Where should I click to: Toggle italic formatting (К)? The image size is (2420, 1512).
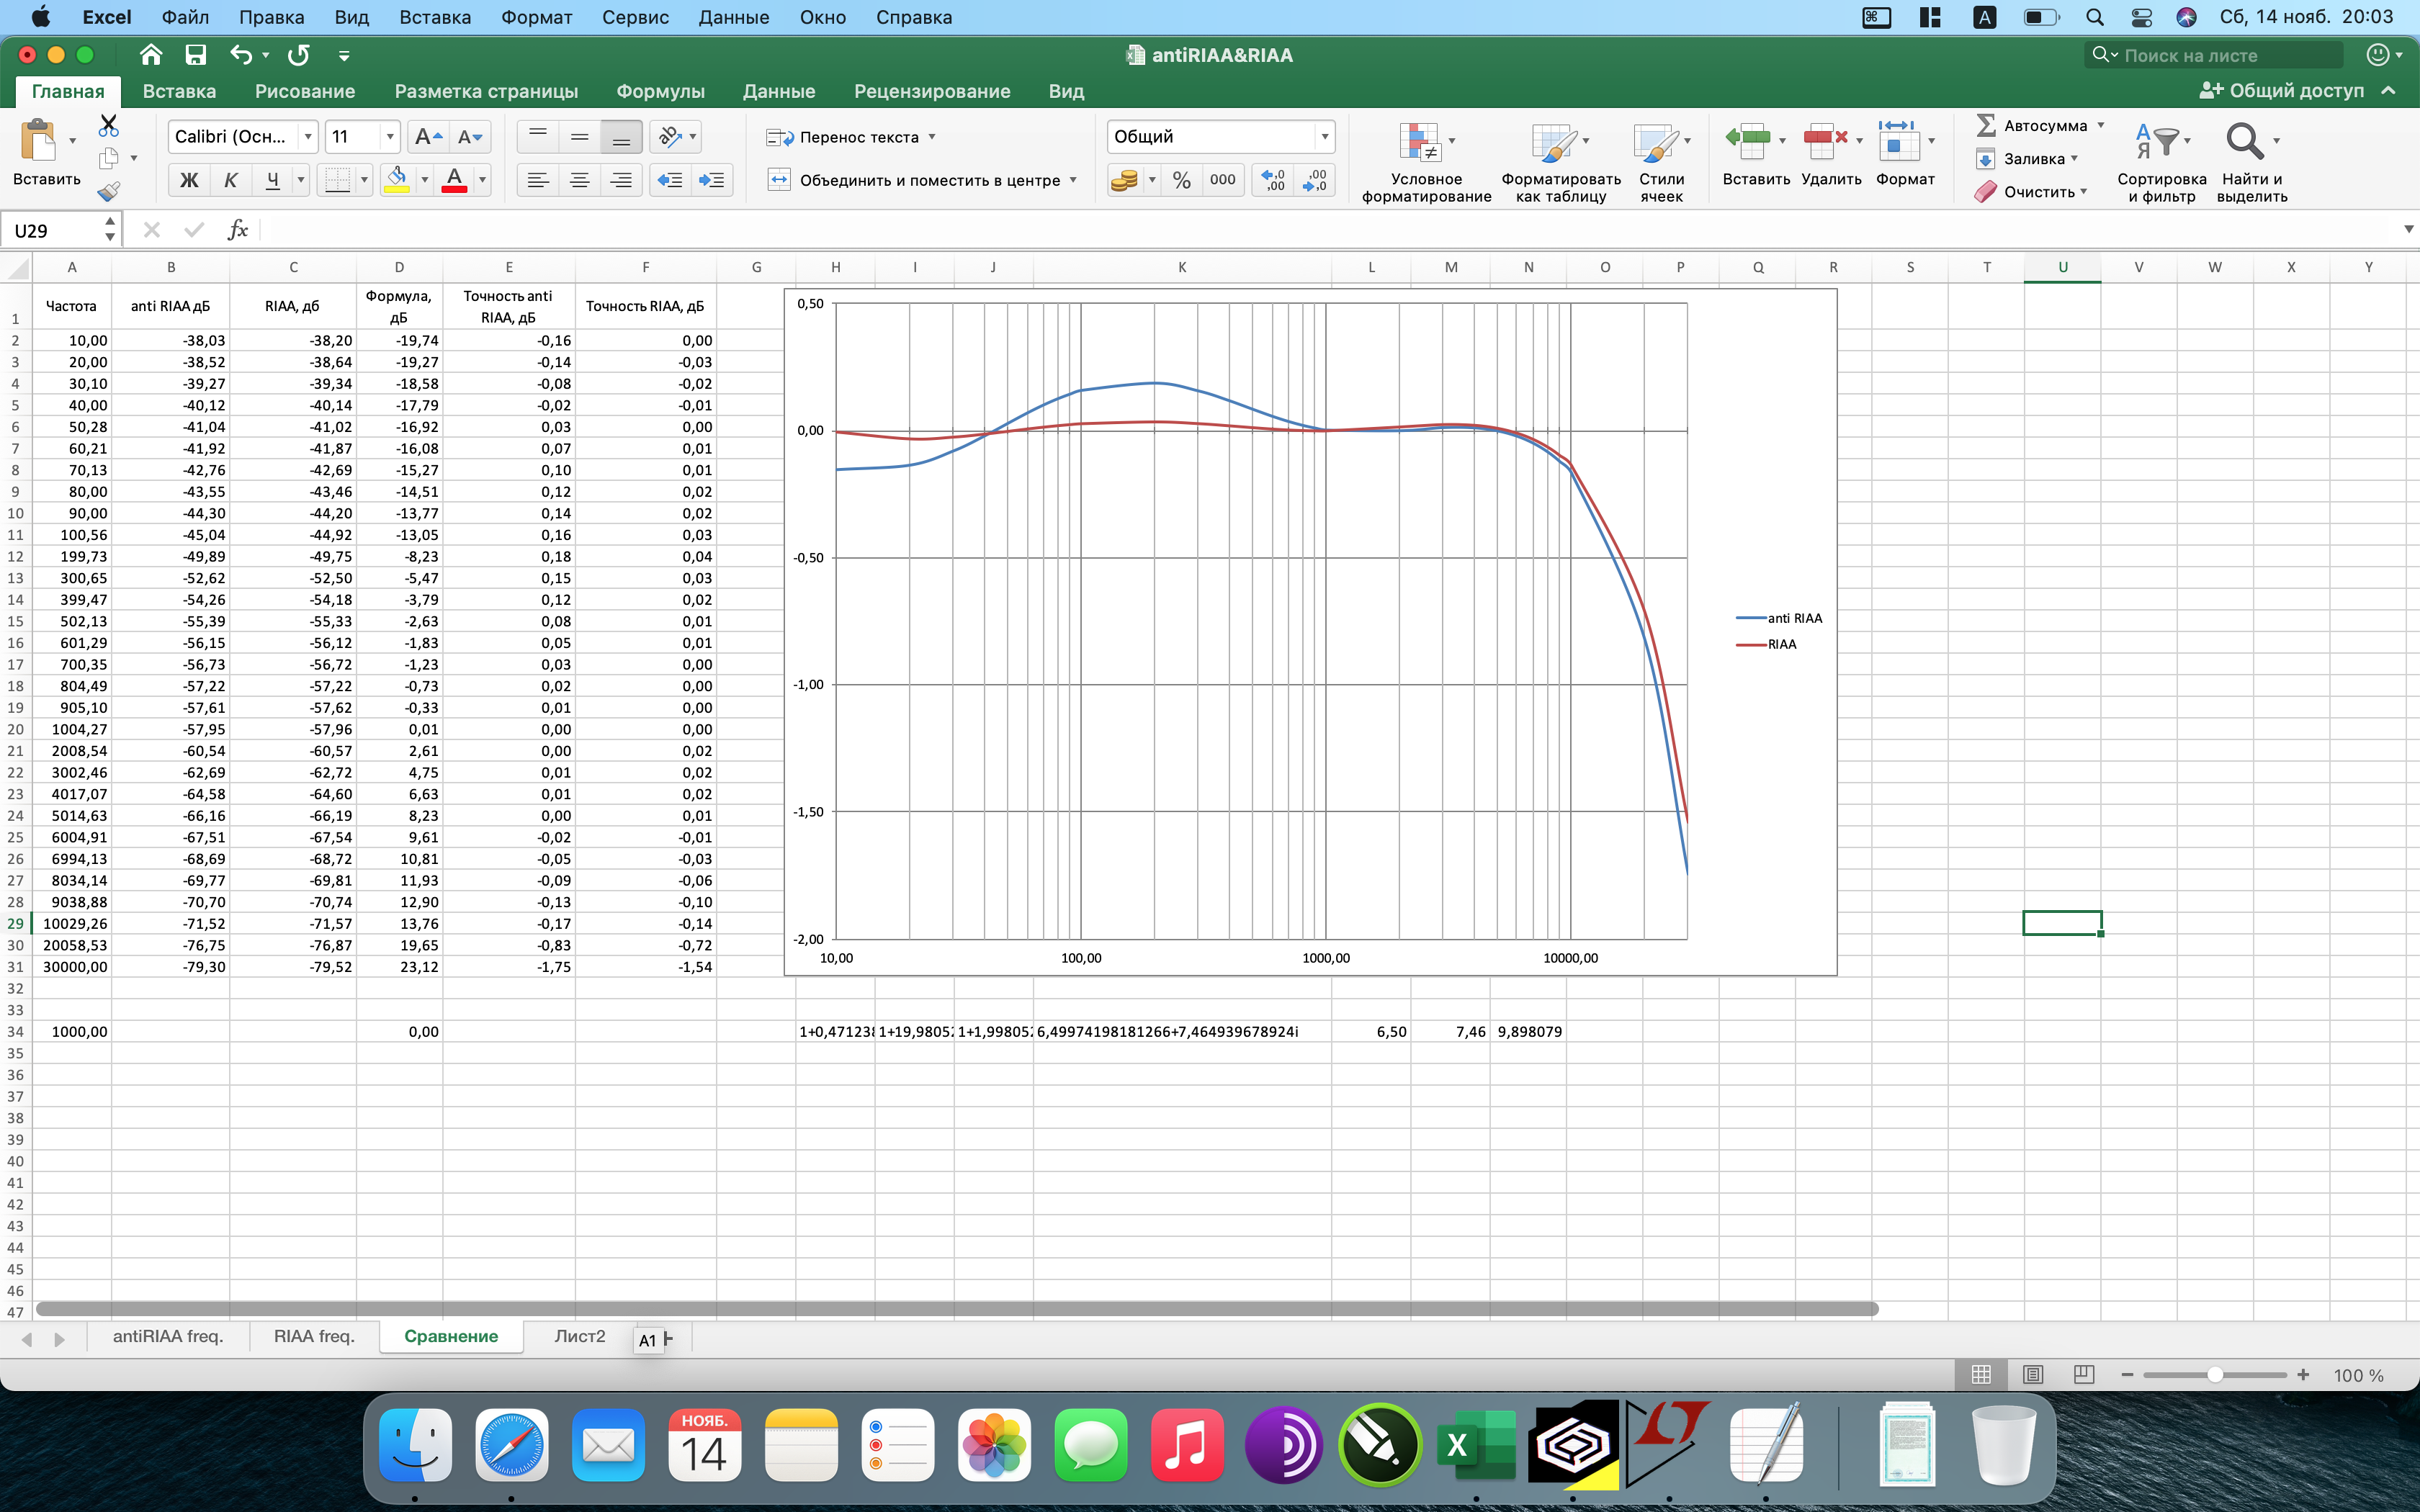click(230, 180)
